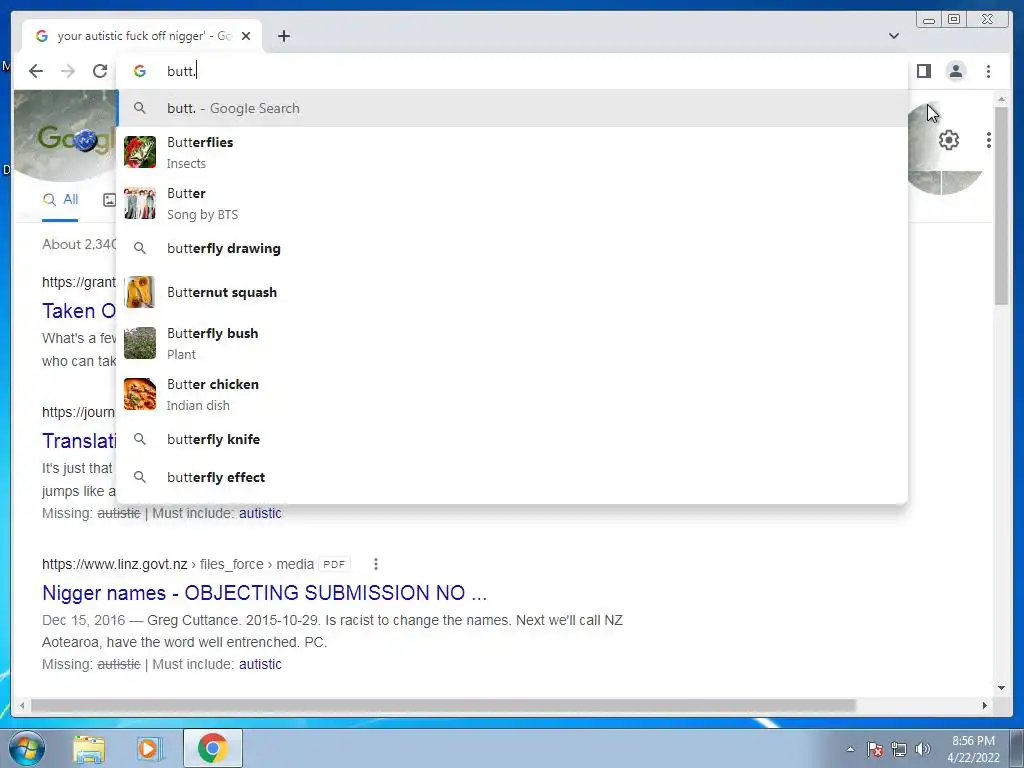Open the 'OBJECTING SUBMISSION NO' result link
The height and width of the screenshot is (768, 1024).
pyautogui.click(x=264, y=593)
